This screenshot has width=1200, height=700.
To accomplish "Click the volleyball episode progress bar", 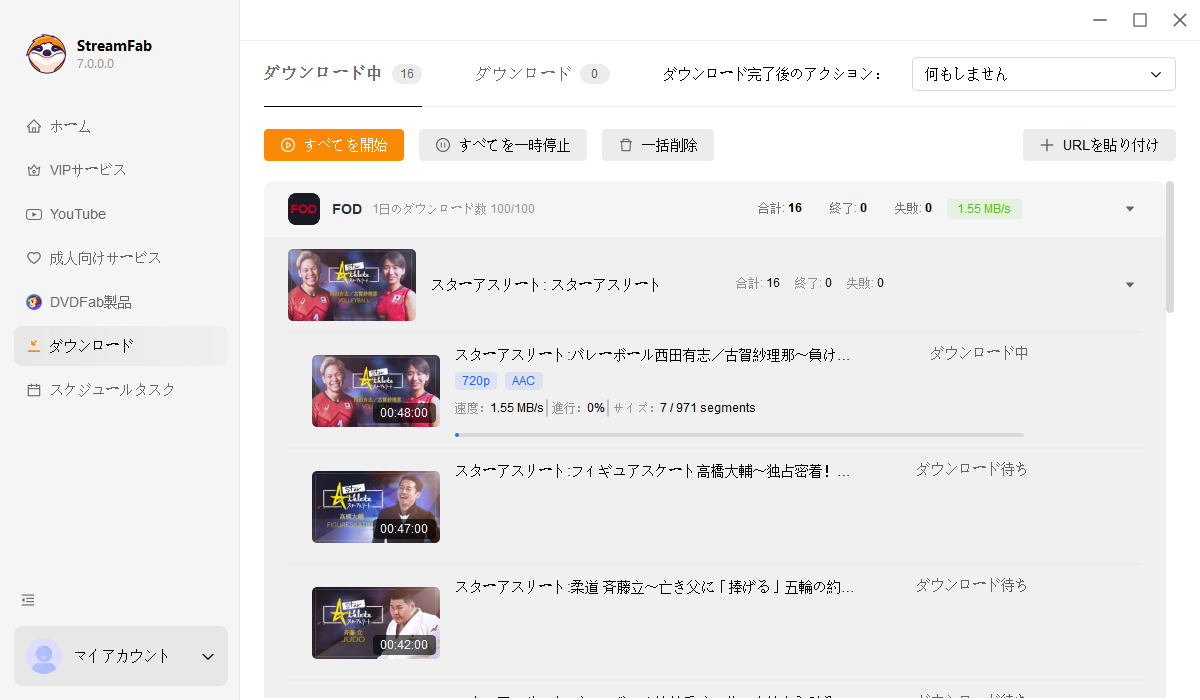I will pos(740,434).
